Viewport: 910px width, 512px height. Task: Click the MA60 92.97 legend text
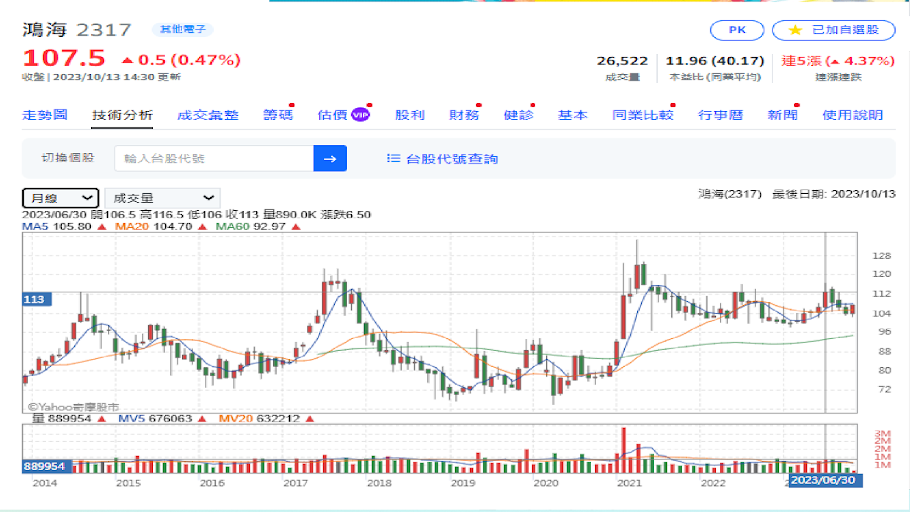(250, 226)
